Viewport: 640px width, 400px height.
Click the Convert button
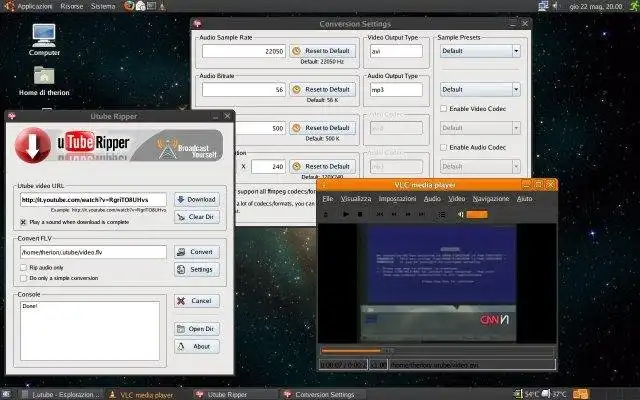tap(197, 252)
